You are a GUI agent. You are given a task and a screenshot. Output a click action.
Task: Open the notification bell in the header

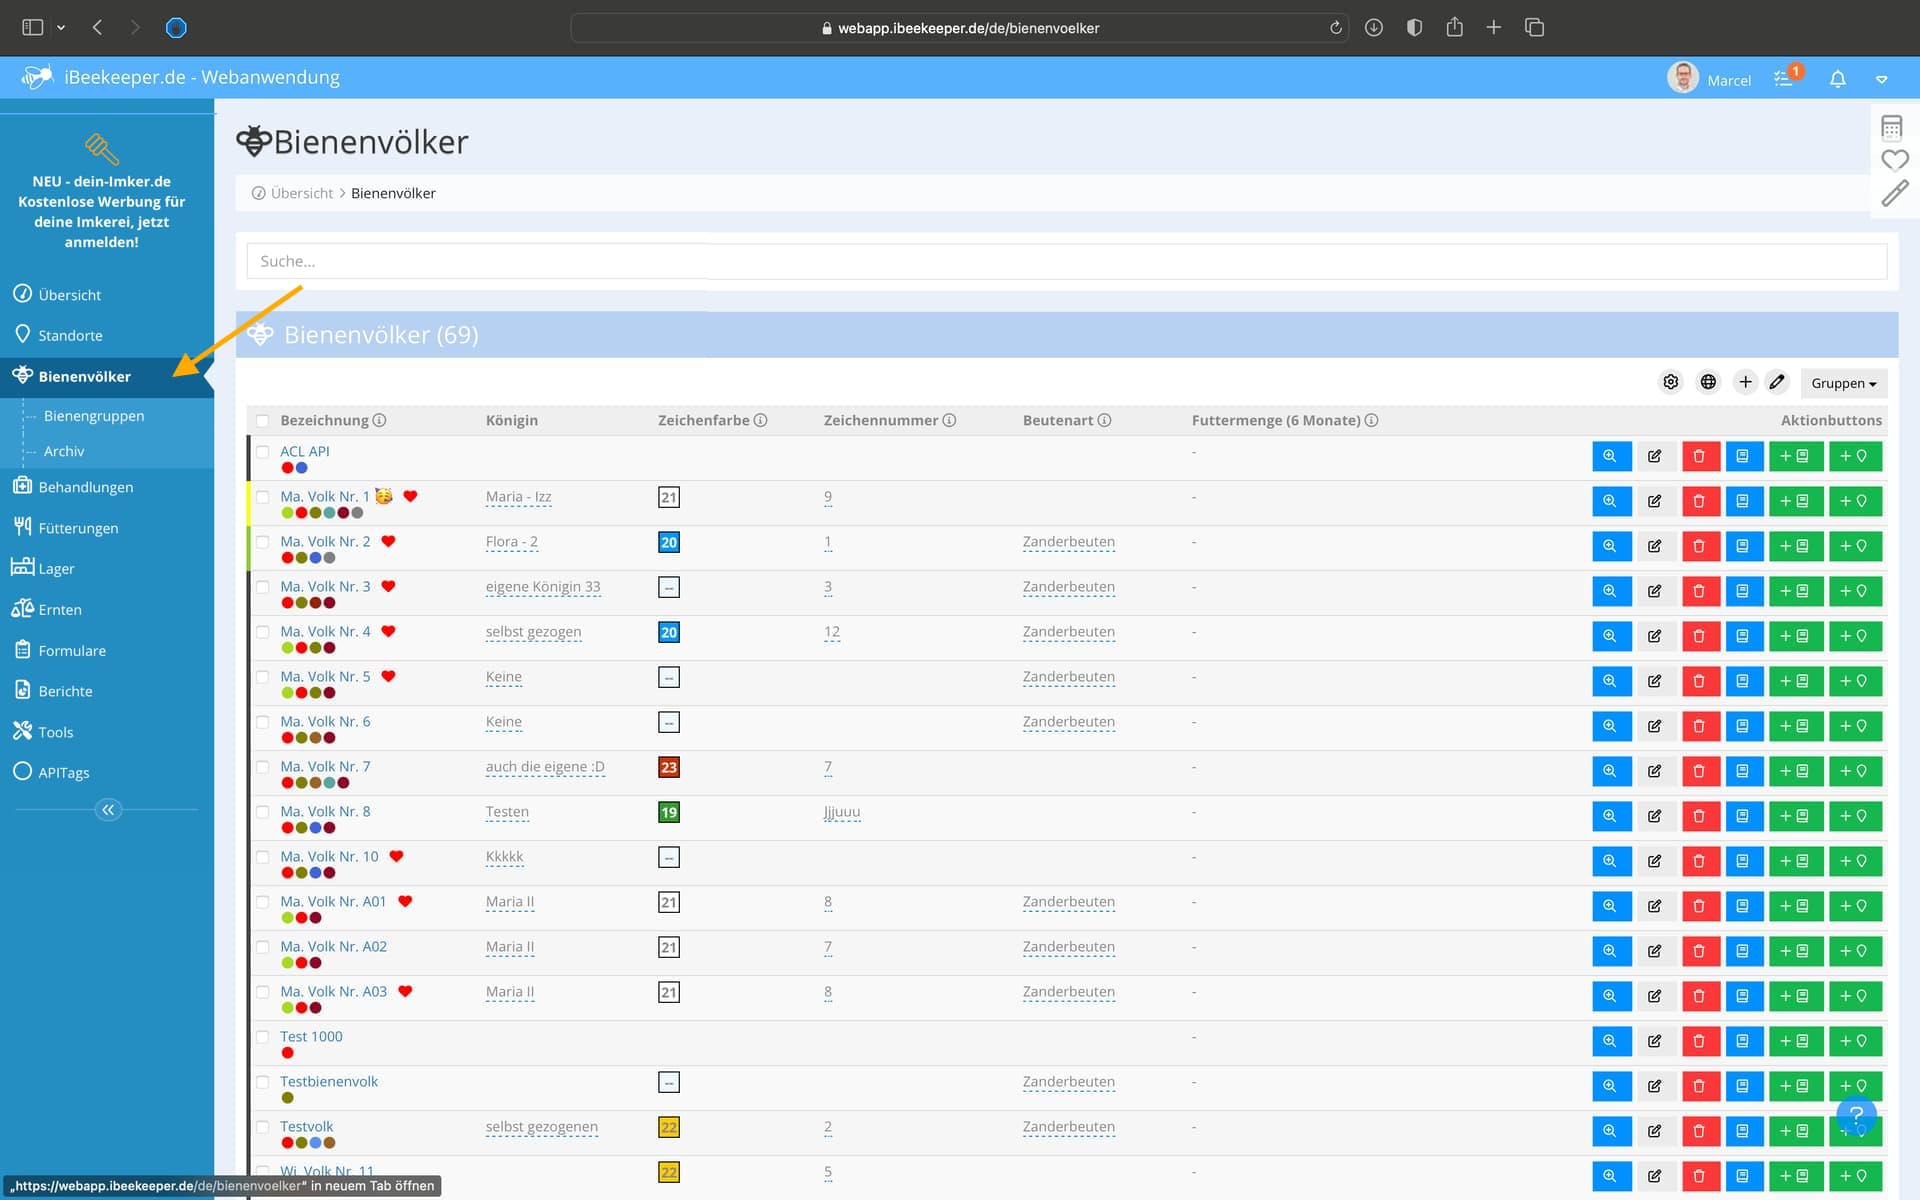1837,79
